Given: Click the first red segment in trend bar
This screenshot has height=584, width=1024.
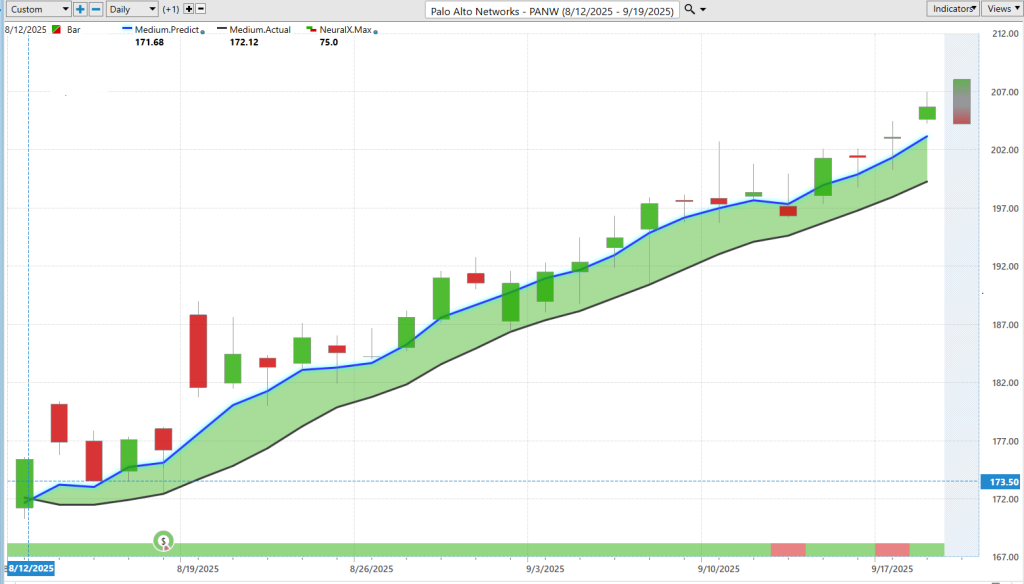Looking at the screenshot, I should [x=788, y=549].
